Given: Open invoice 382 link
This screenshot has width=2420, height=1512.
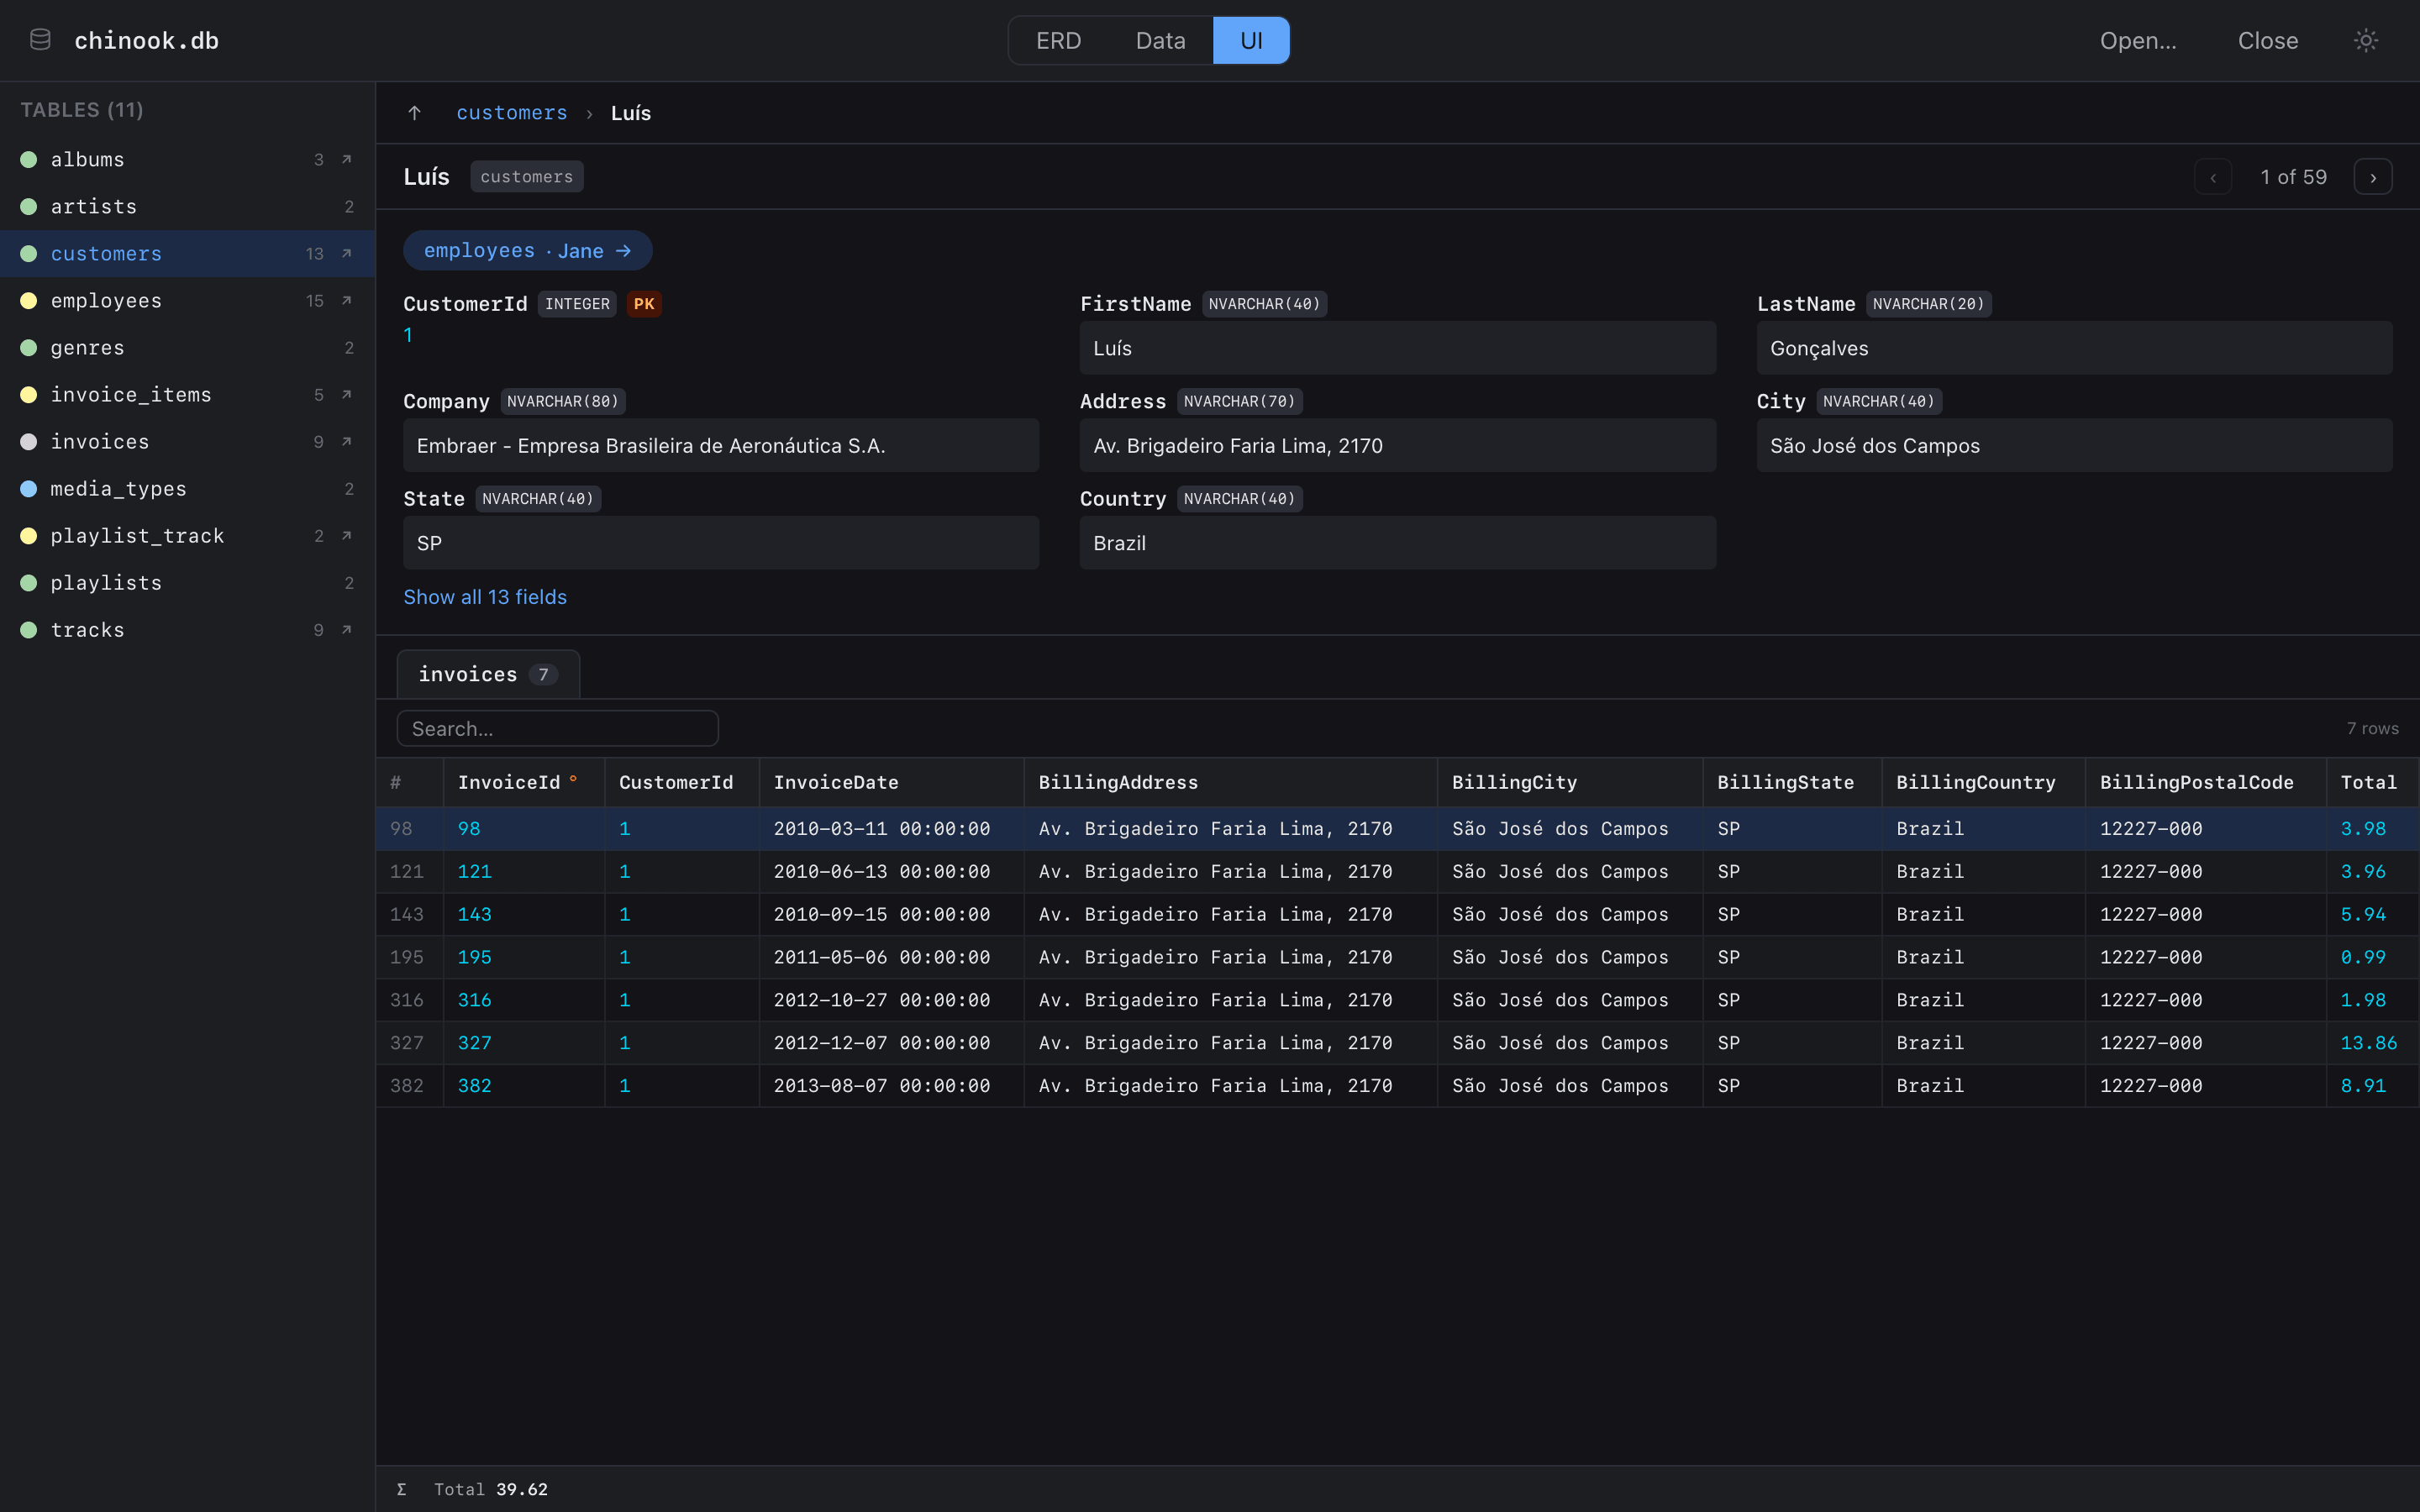Looking at the screenshot, I should click(474, 1085).
